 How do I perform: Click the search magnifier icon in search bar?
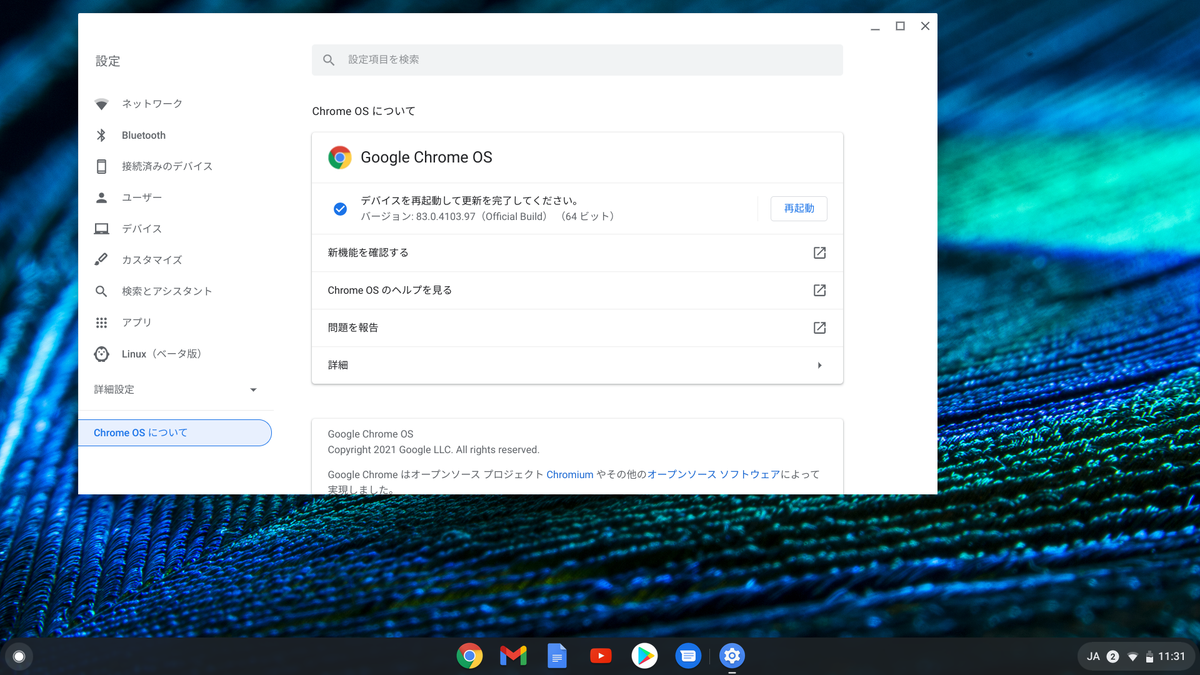[x=329, y=60]
